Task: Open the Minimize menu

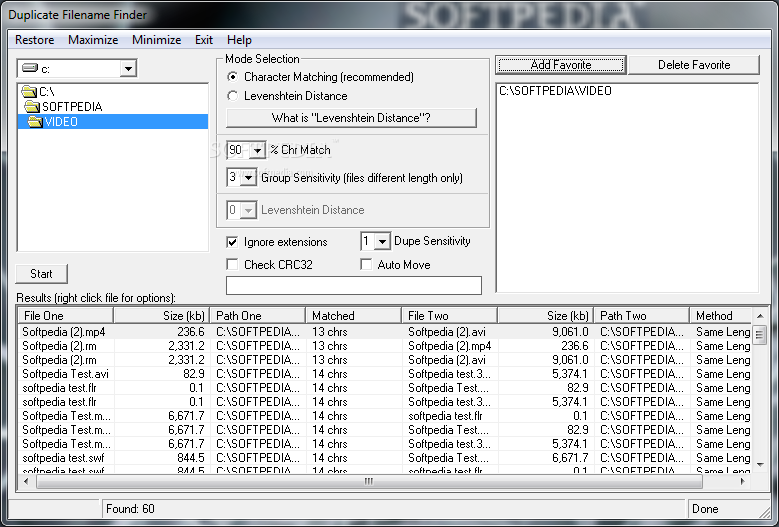Action: 156,40
